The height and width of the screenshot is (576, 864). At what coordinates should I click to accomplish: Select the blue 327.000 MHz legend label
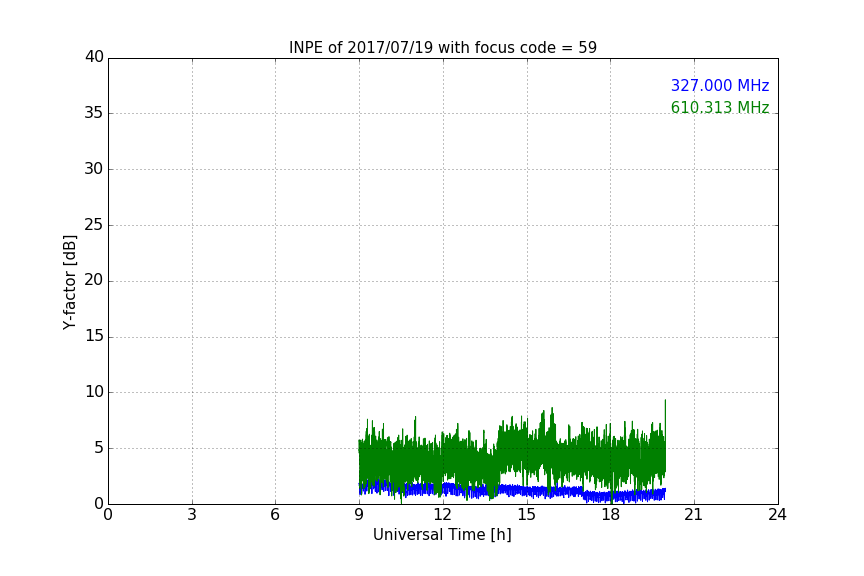pyautogui.click(x=720, y=85)
